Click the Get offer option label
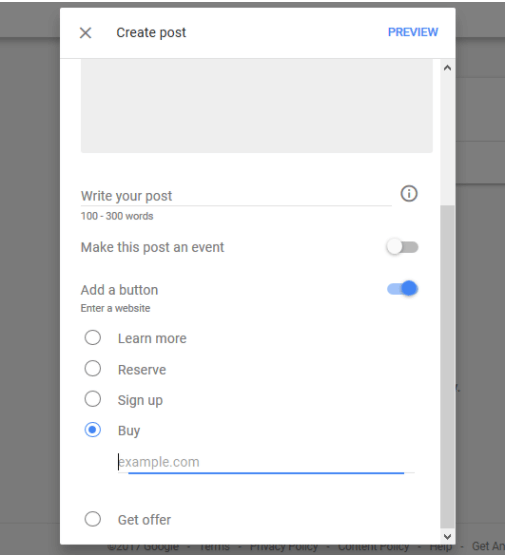The width and height of the screenshot is (506, 557). point(144,520)
